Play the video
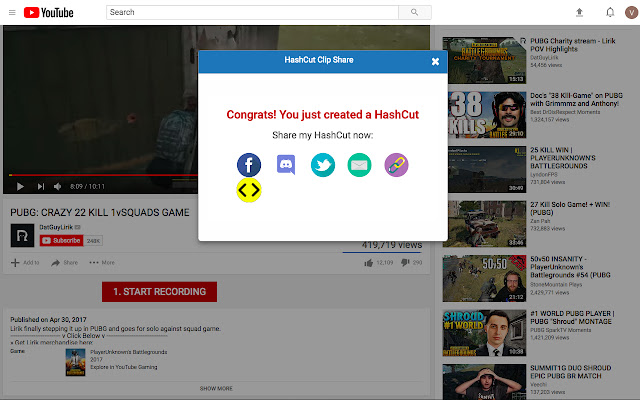This screenshot has height=400, width=640. click(20, 187)
